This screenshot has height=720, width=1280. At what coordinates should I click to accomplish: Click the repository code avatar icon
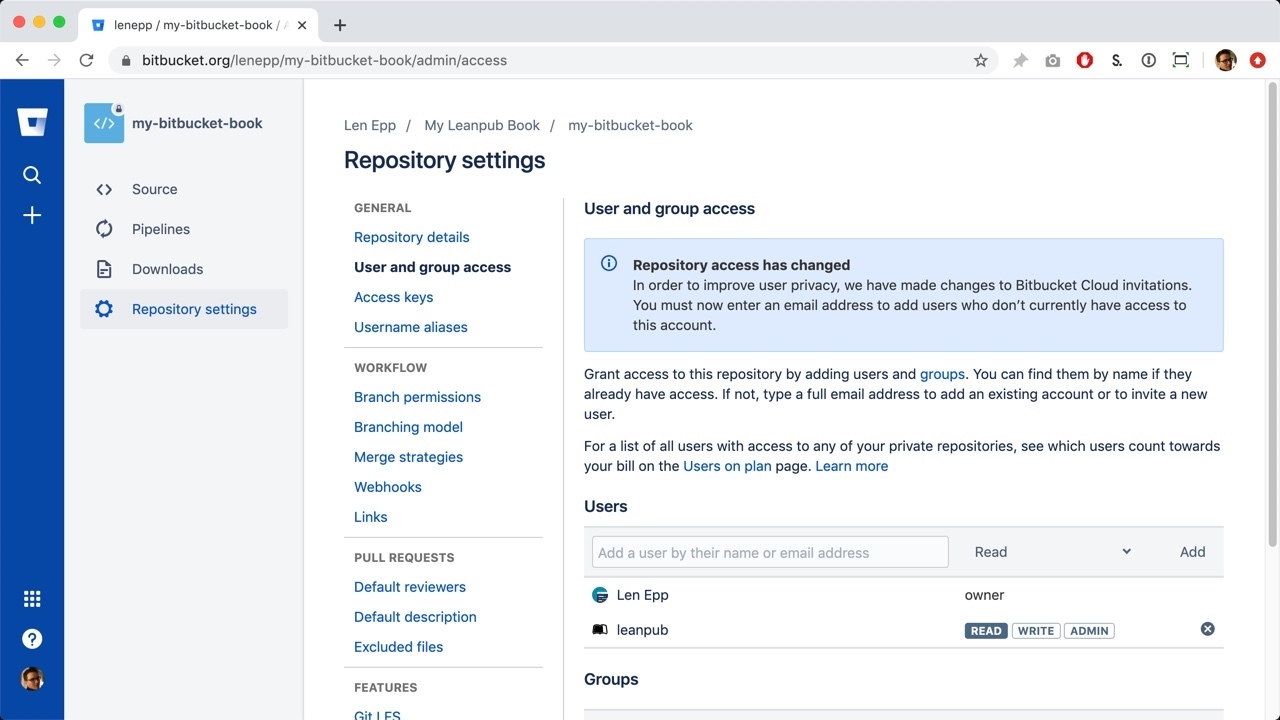104,124
